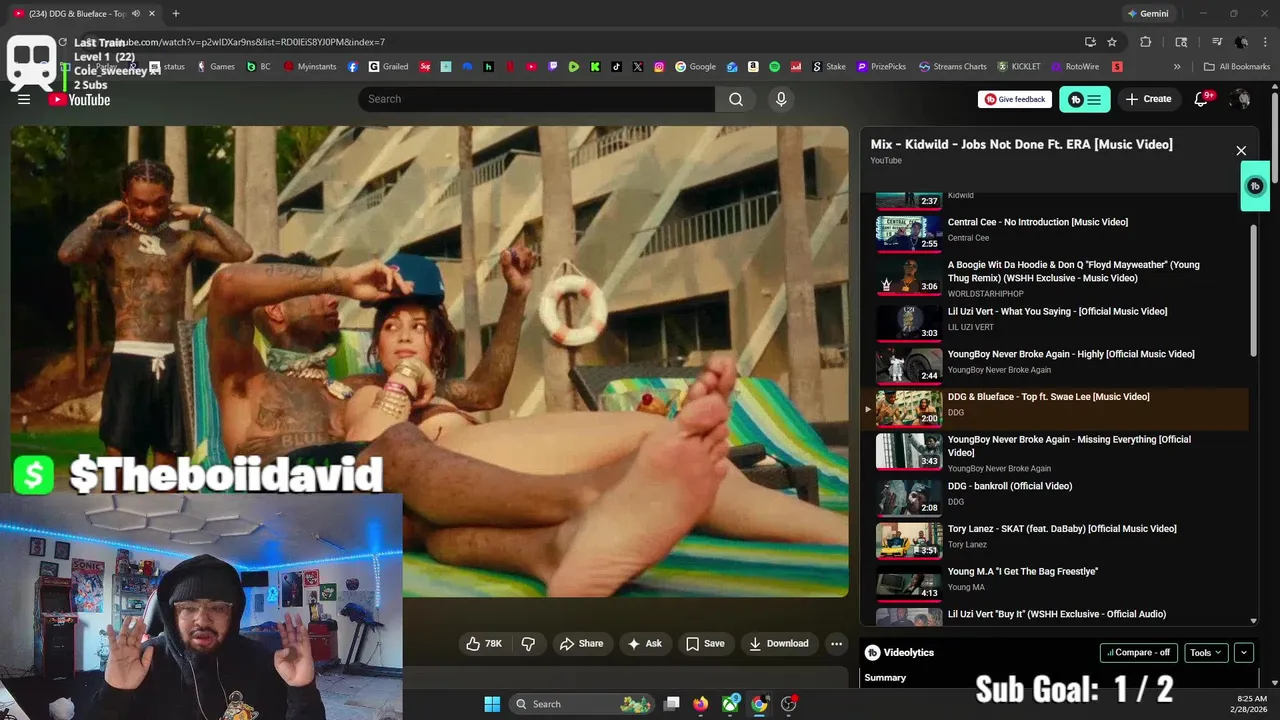Expand the hidden bookmarks overflow chevron
Screen dimensions: 1280x720
point(1177,67)
